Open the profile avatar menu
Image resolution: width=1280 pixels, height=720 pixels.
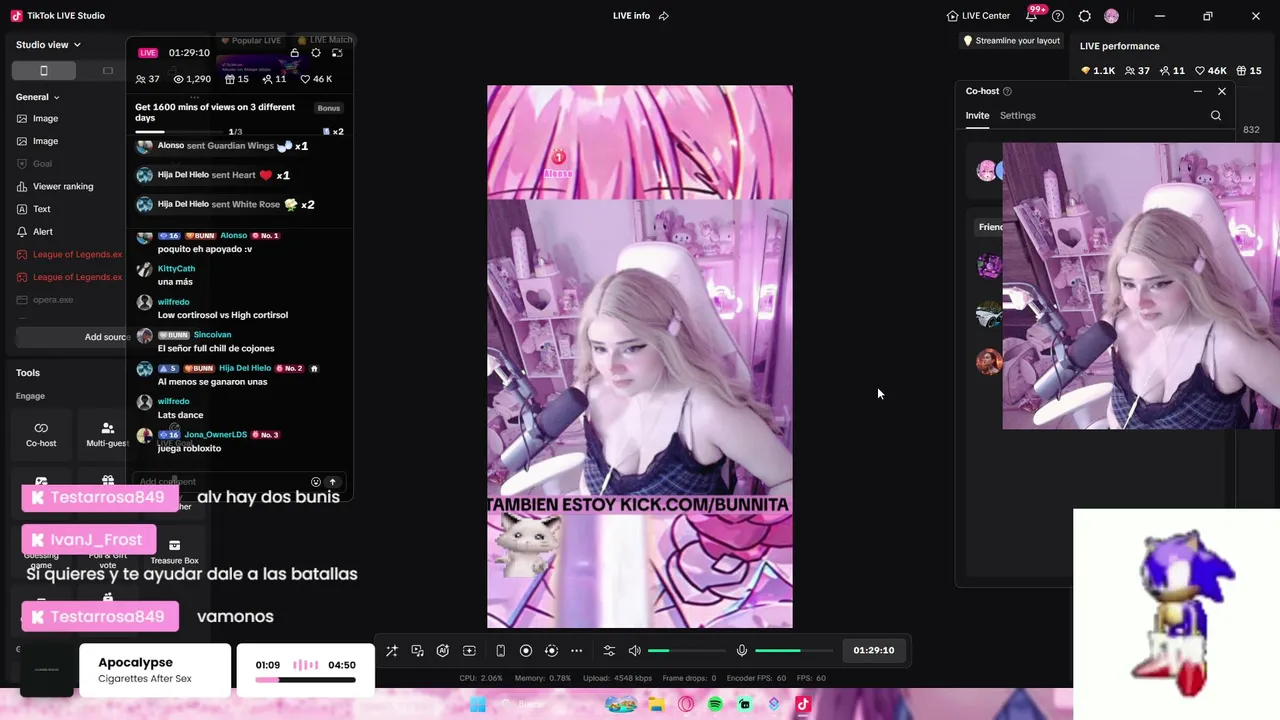click(1111, 16)
